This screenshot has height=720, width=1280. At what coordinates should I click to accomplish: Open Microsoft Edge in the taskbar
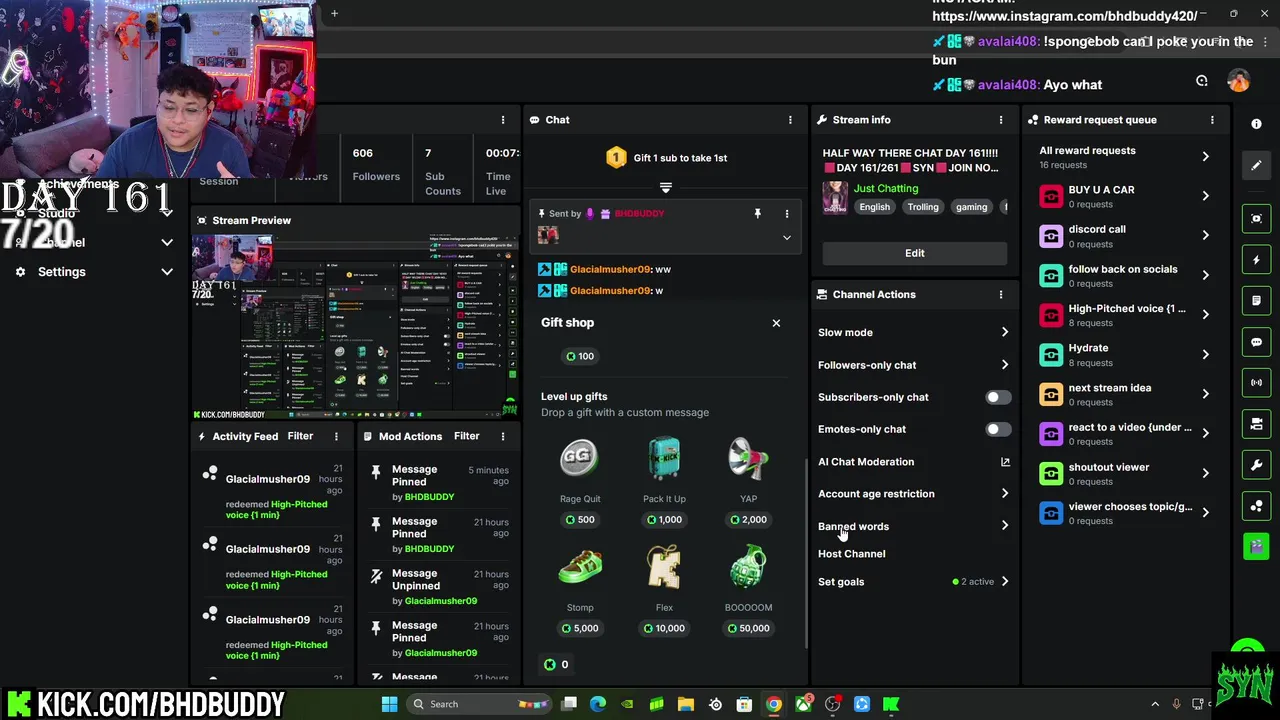pyautogui.click(x=598, y=704)
